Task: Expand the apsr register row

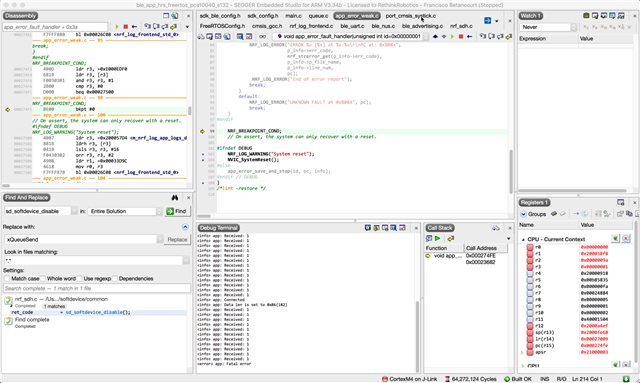Action: [522, 352]
